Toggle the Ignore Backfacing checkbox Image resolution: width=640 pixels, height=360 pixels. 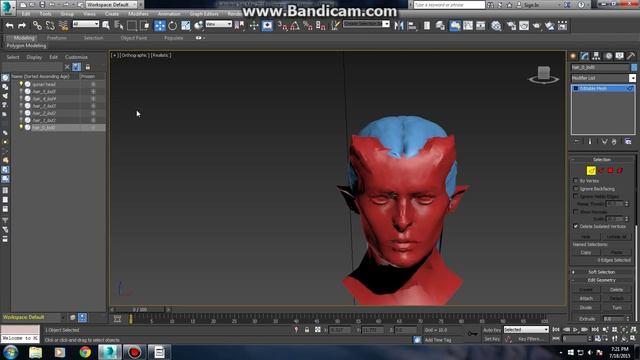coord(576,189)
